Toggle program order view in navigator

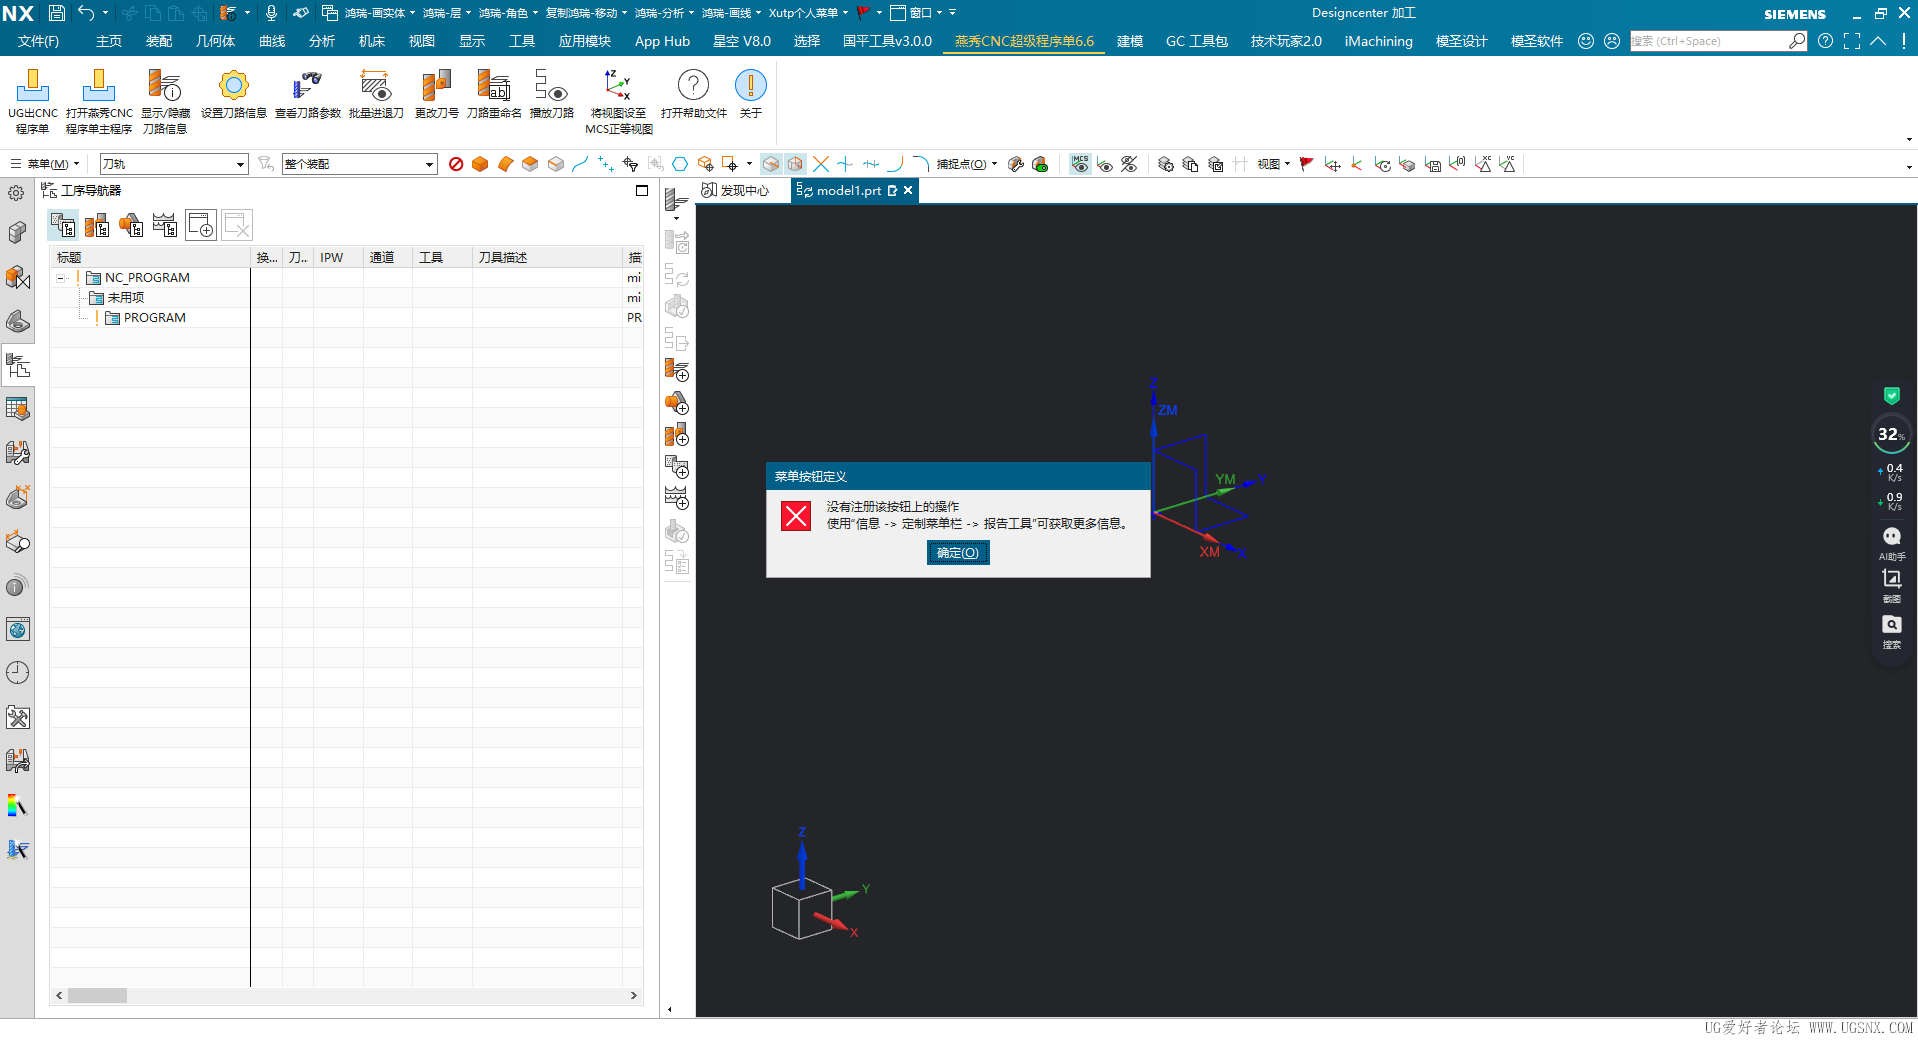[x=63, y=226]
